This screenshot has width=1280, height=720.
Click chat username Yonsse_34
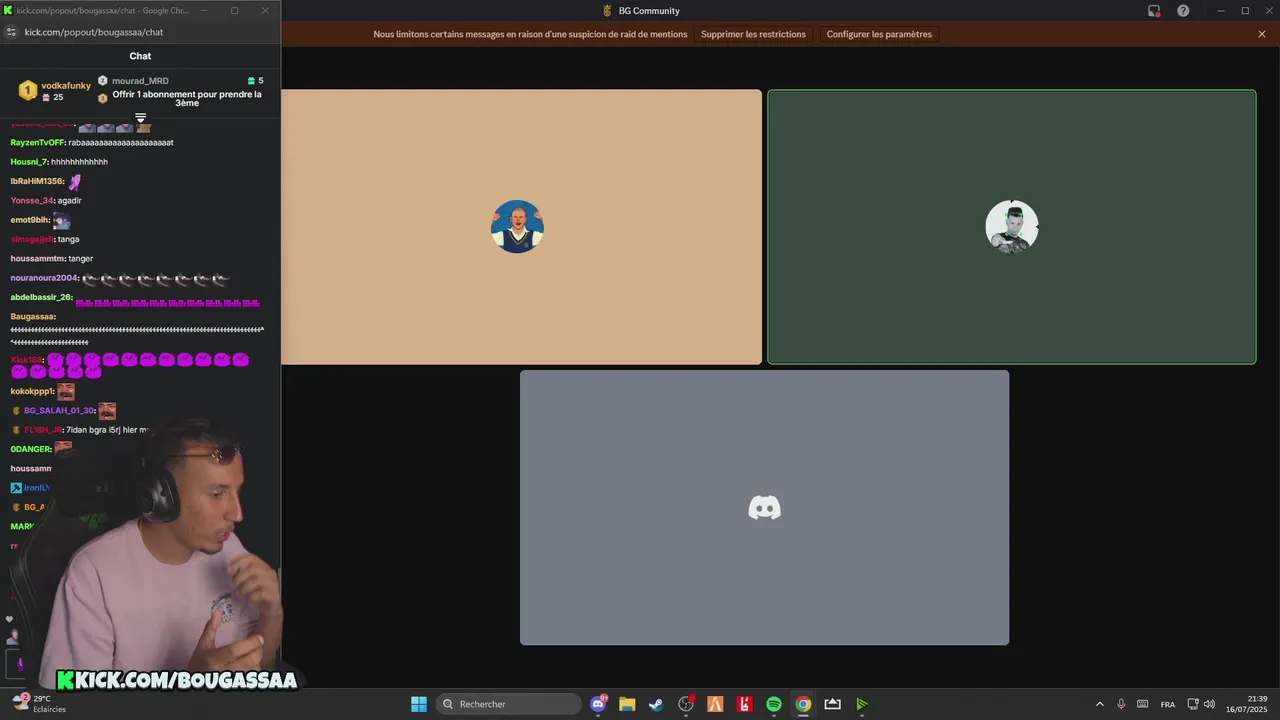(32, 201)
